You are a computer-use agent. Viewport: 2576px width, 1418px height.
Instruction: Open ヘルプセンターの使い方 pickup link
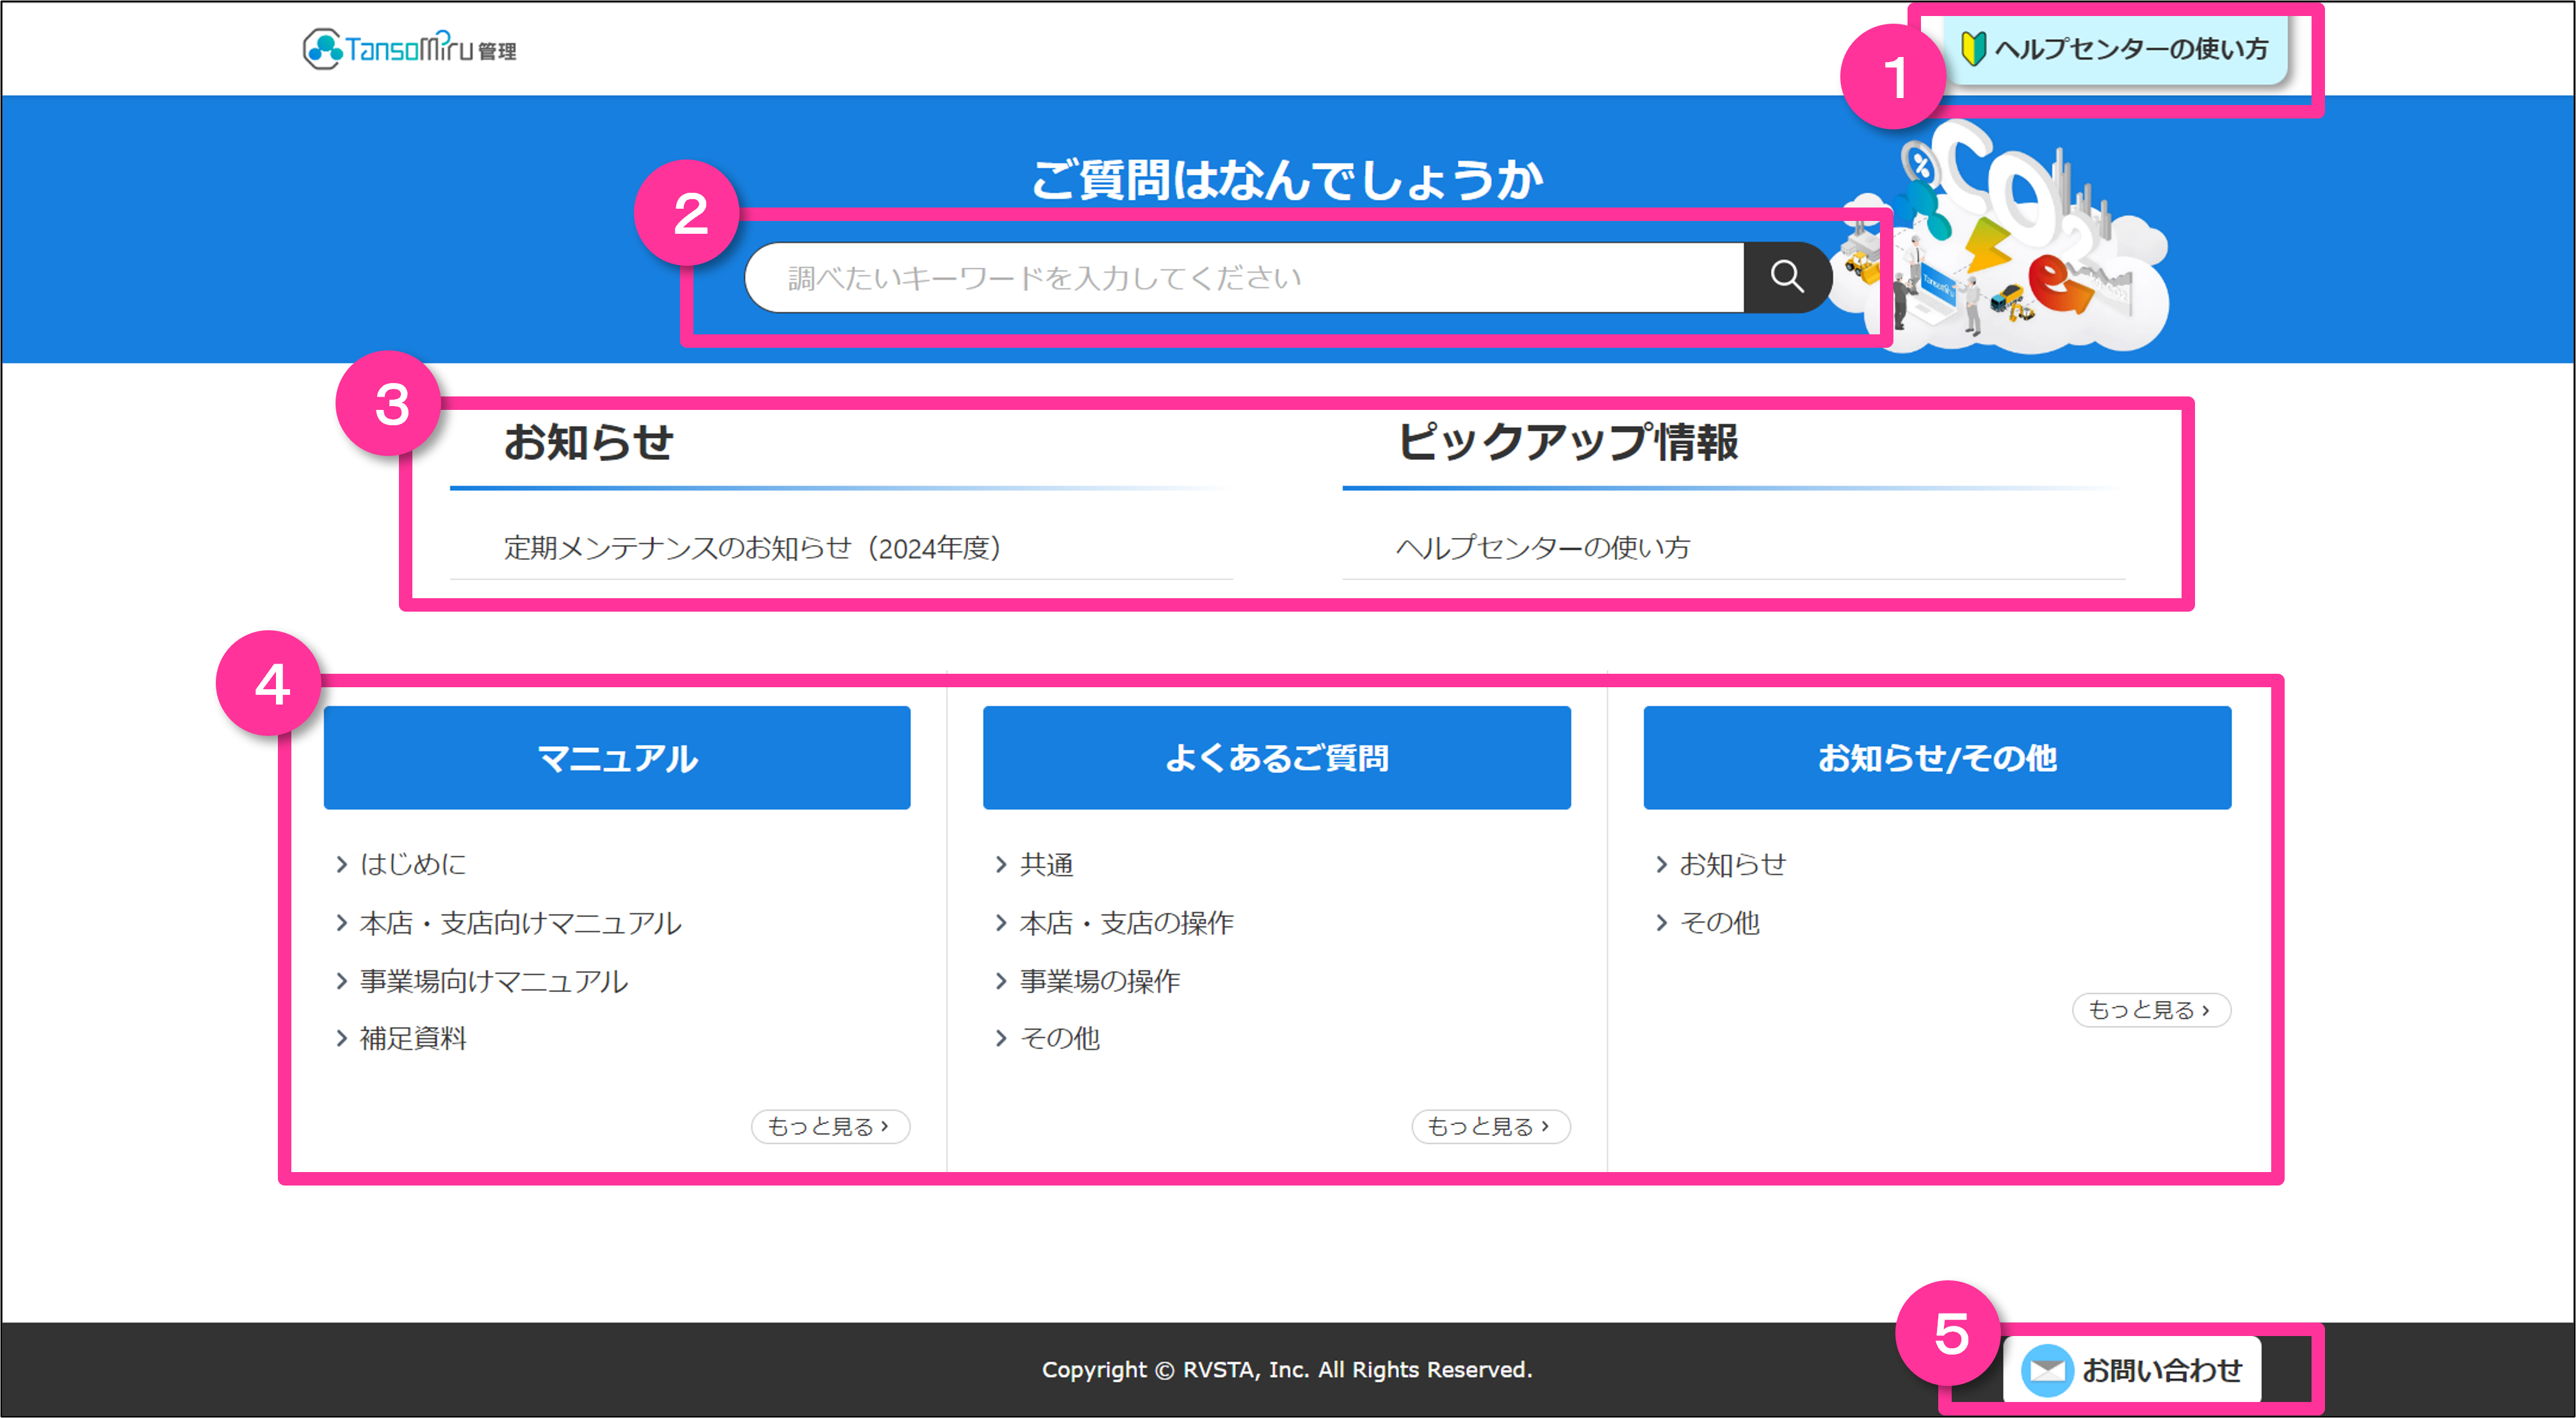pos(1542,548)
